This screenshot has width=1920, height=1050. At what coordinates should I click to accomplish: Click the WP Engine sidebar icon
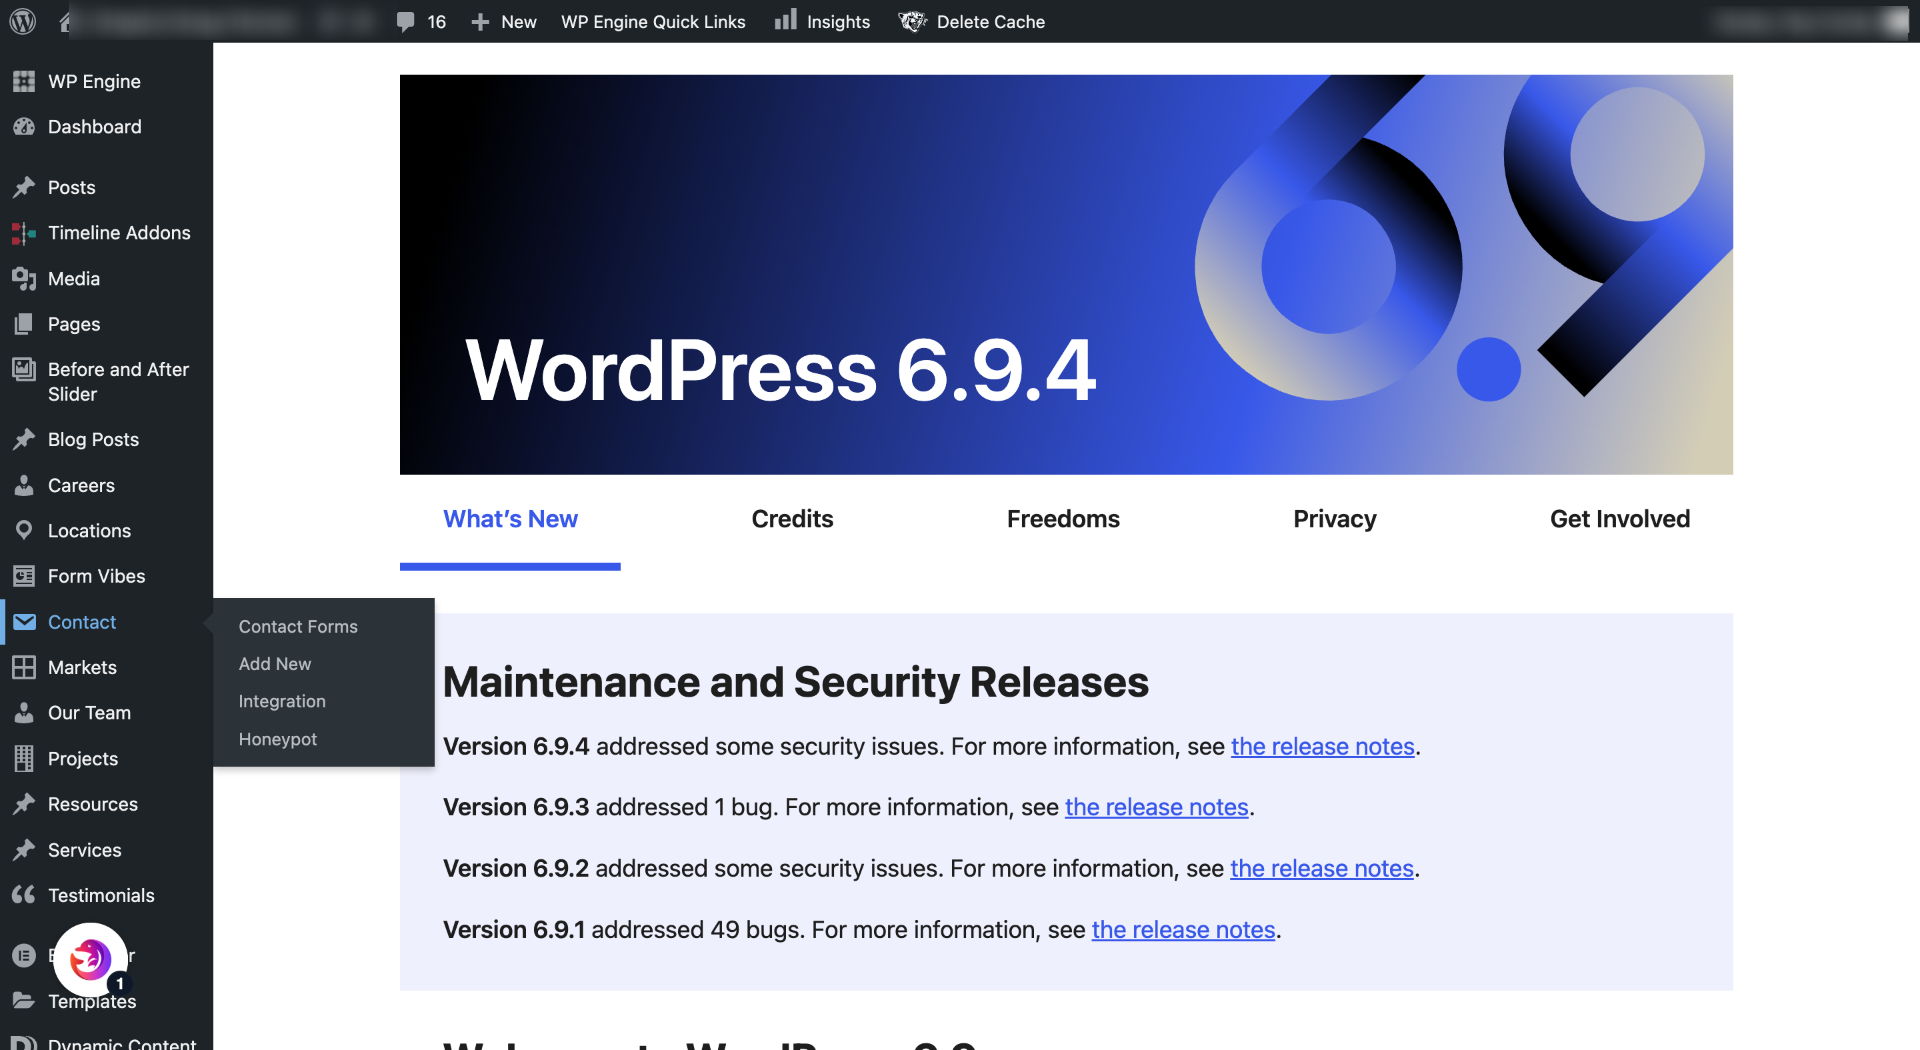(24, 81)
